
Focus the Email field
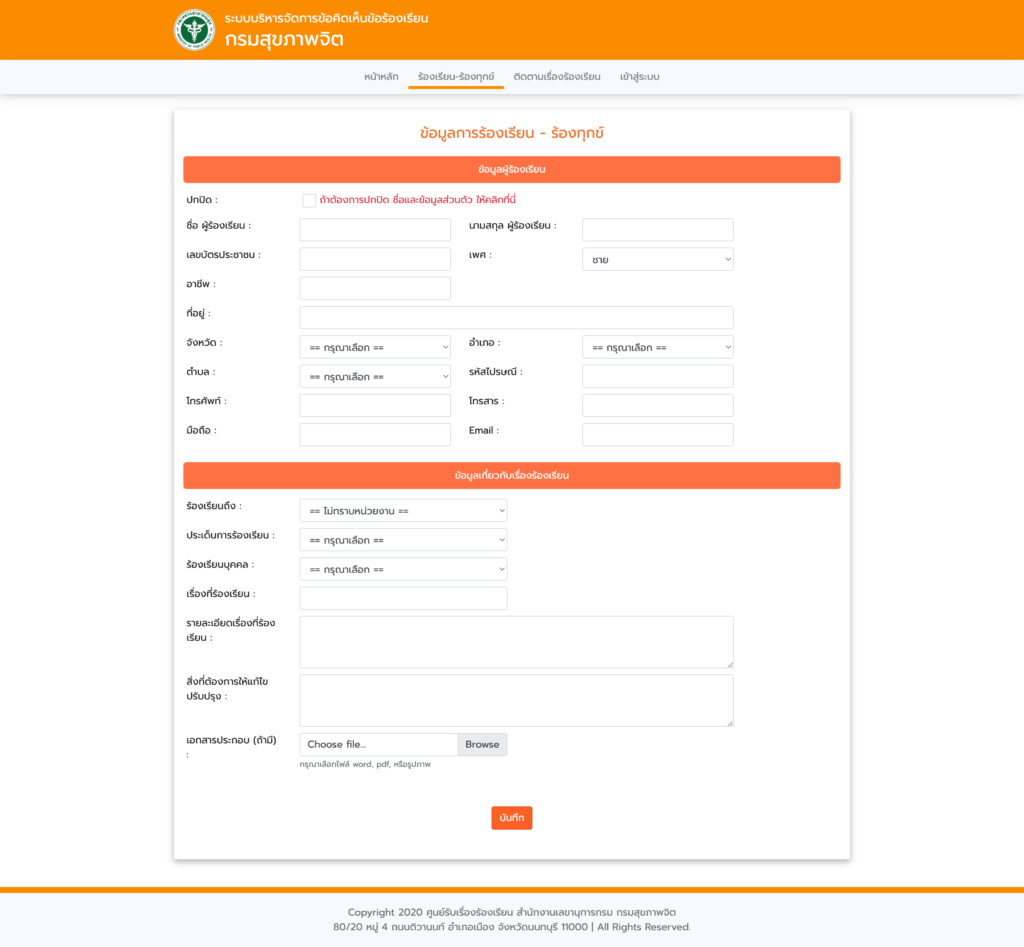pos(658,434)
